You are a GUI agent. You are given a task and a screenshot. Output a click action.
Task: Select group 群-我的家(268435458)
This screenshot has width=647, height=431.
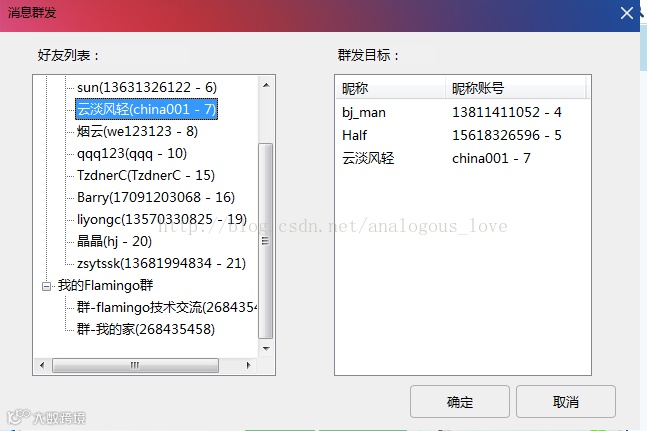146,329
